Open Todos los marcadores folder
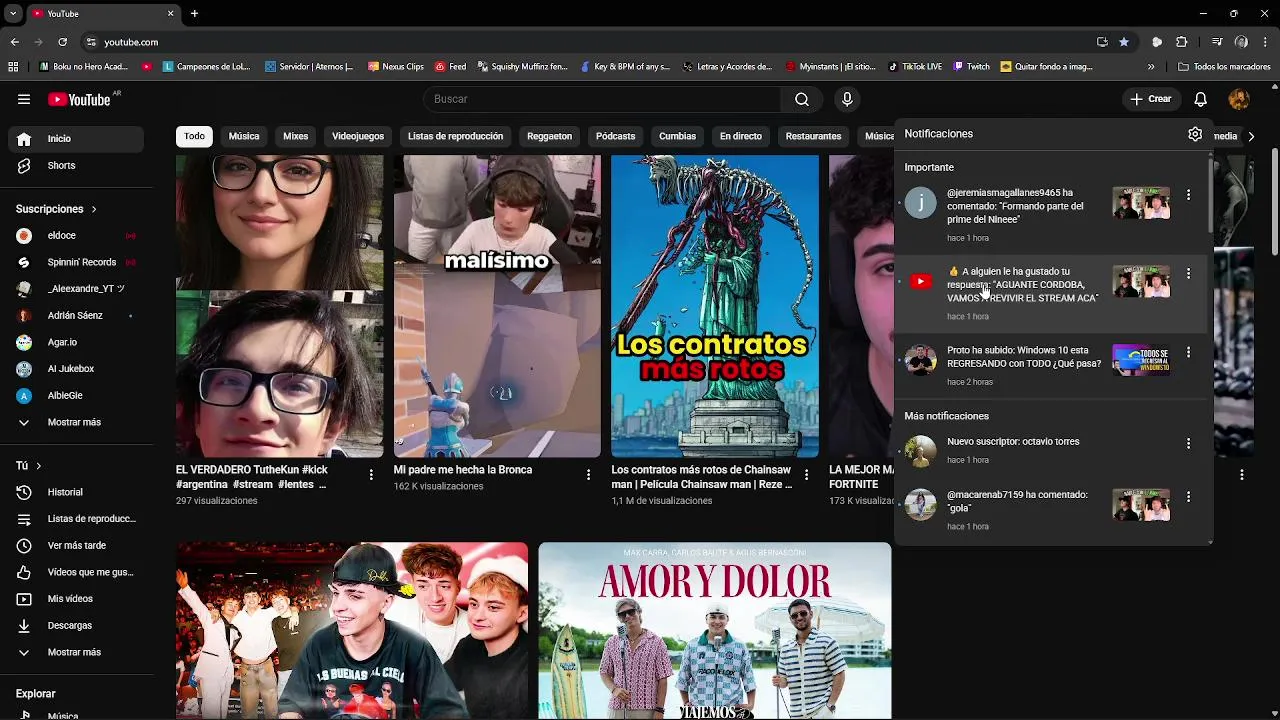 tap(1224, 67)
